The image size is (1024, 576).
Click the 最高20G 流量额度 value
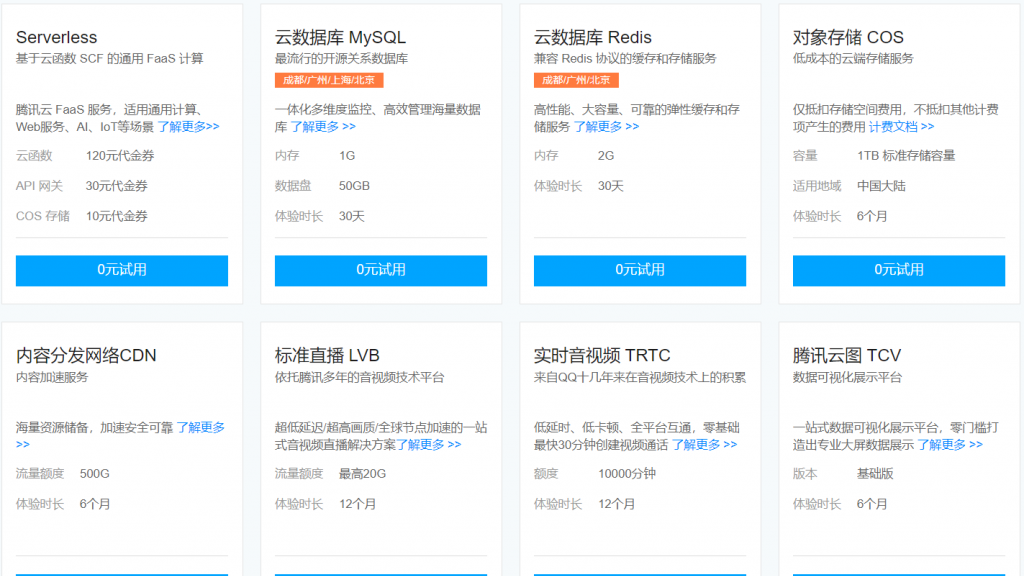tap(362, 474)
